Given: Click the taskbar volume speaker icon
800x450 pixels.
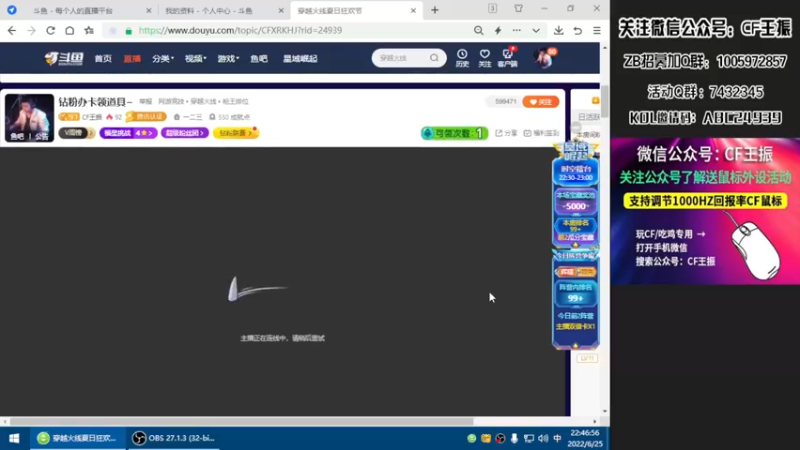Looking at the screenshot, I should point(543,438).
